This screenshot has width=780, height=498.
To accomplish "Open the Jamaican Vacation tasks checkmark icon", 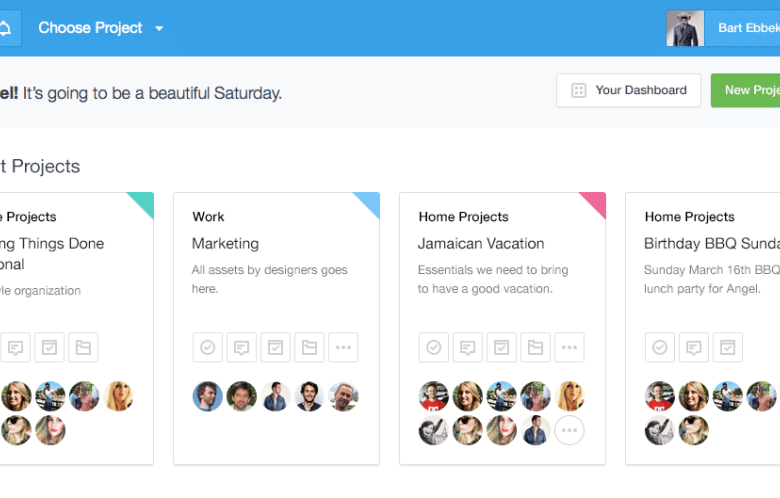I will [434, 347].
